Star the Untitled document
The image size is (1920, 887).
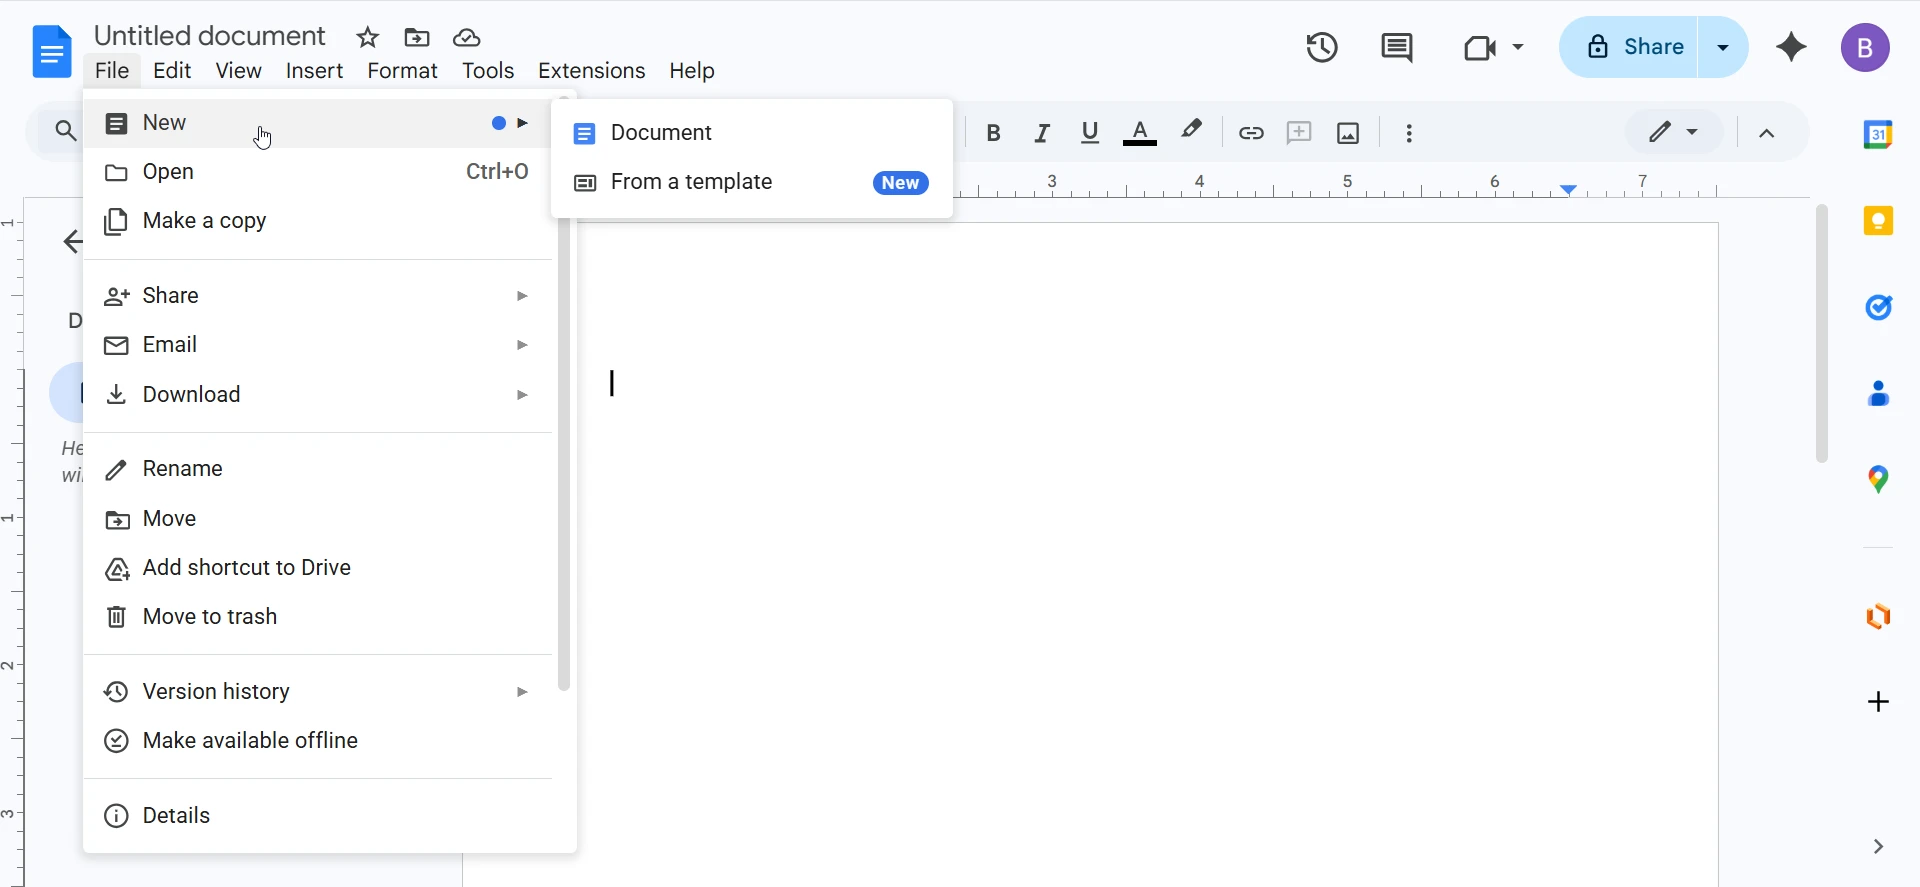click(368, 38)
